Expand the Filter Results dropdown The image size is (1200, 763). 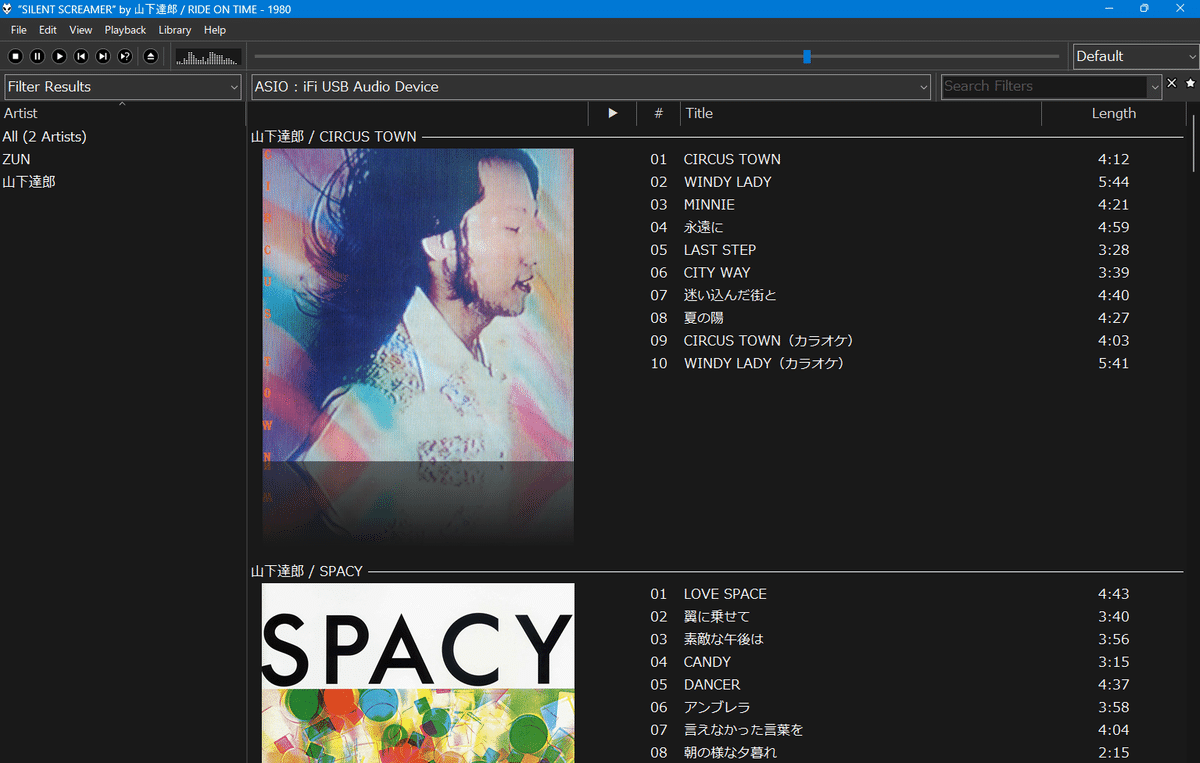123,87
